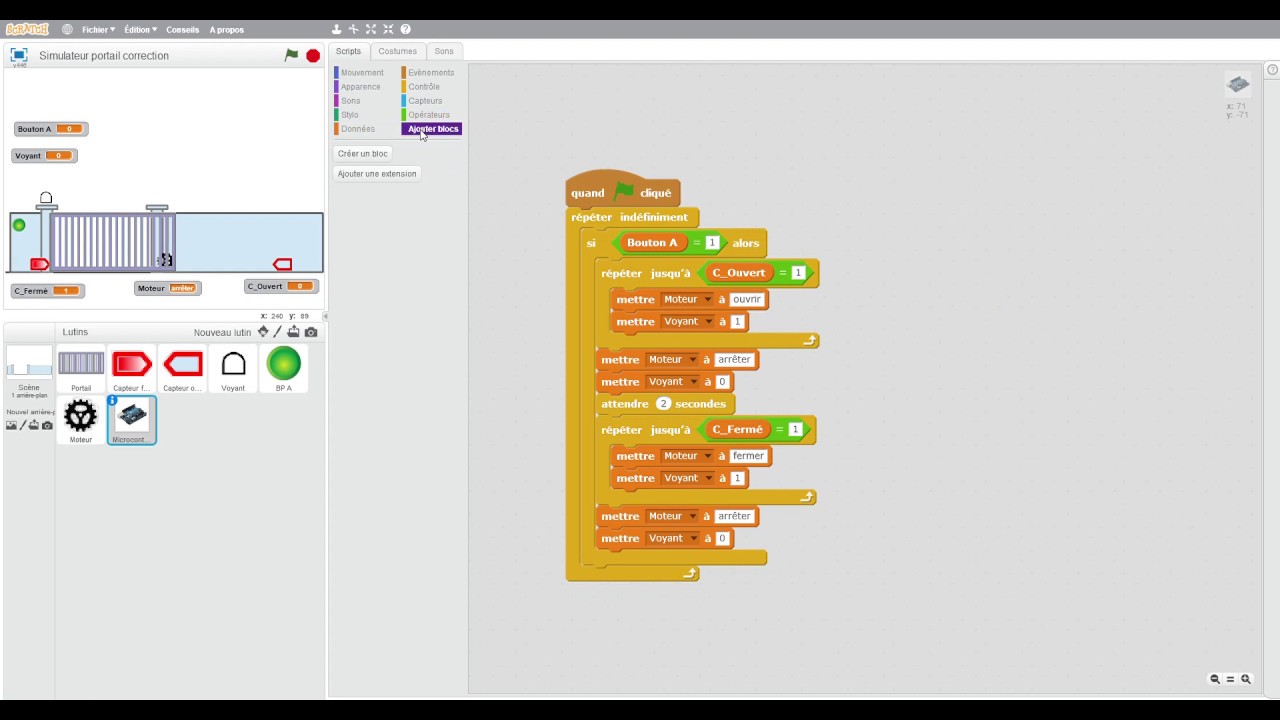Open the A propos menu
The width and height of the screenshot is (1280, 720).
(227, 29)
